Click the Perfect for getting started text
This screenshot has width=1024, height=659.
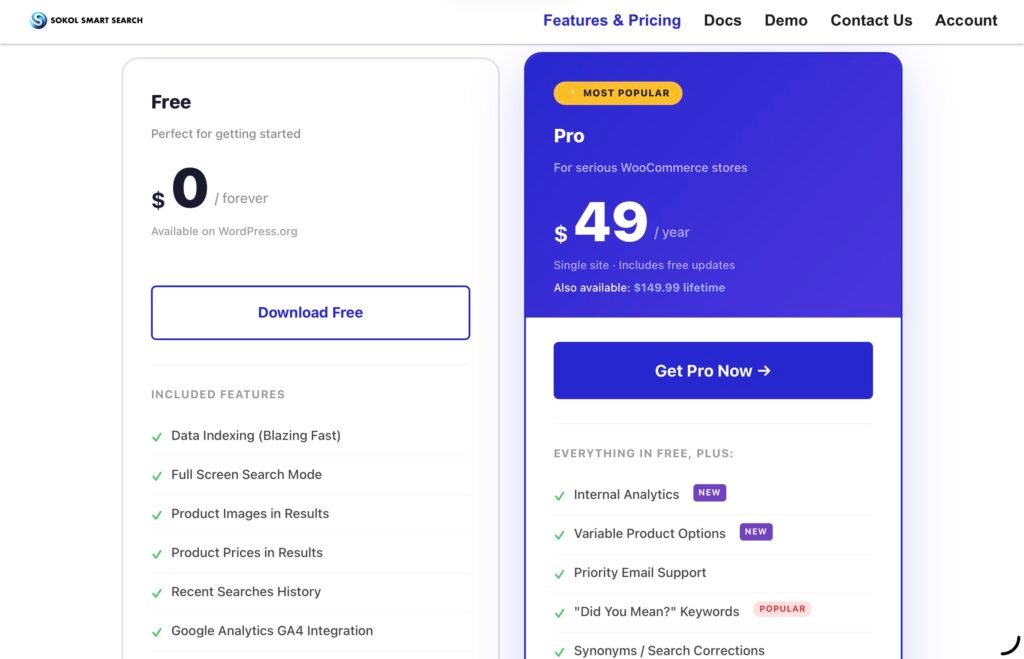[x=226, y=134]
